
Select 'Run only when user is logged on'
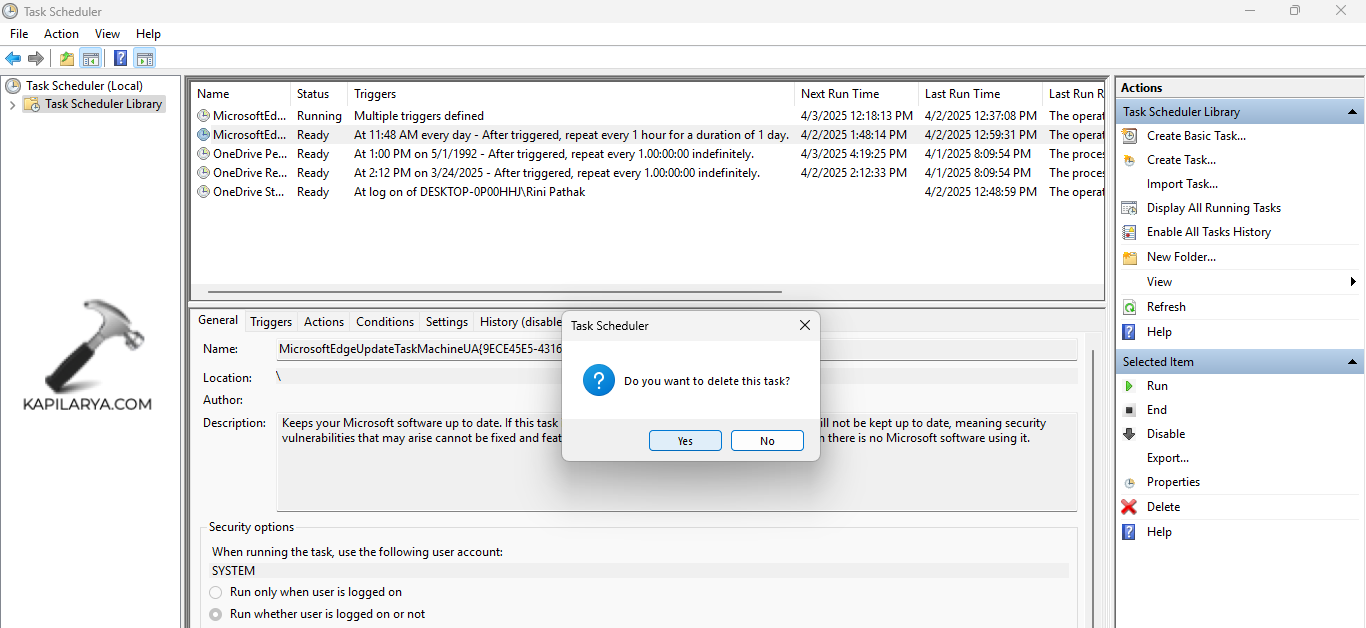click(216, 592)
